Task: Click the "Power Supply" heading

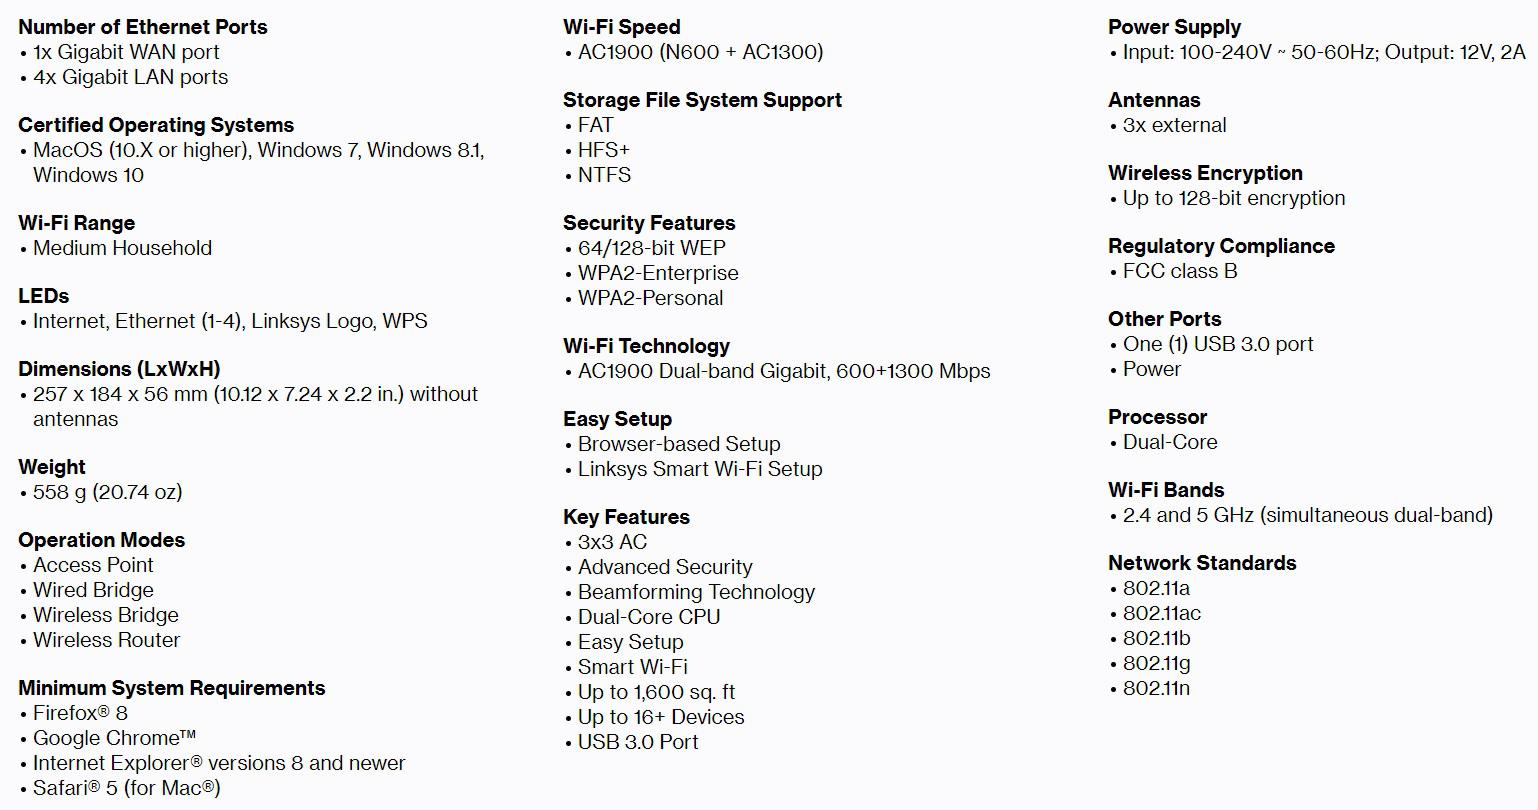Action: (1174, 27)
